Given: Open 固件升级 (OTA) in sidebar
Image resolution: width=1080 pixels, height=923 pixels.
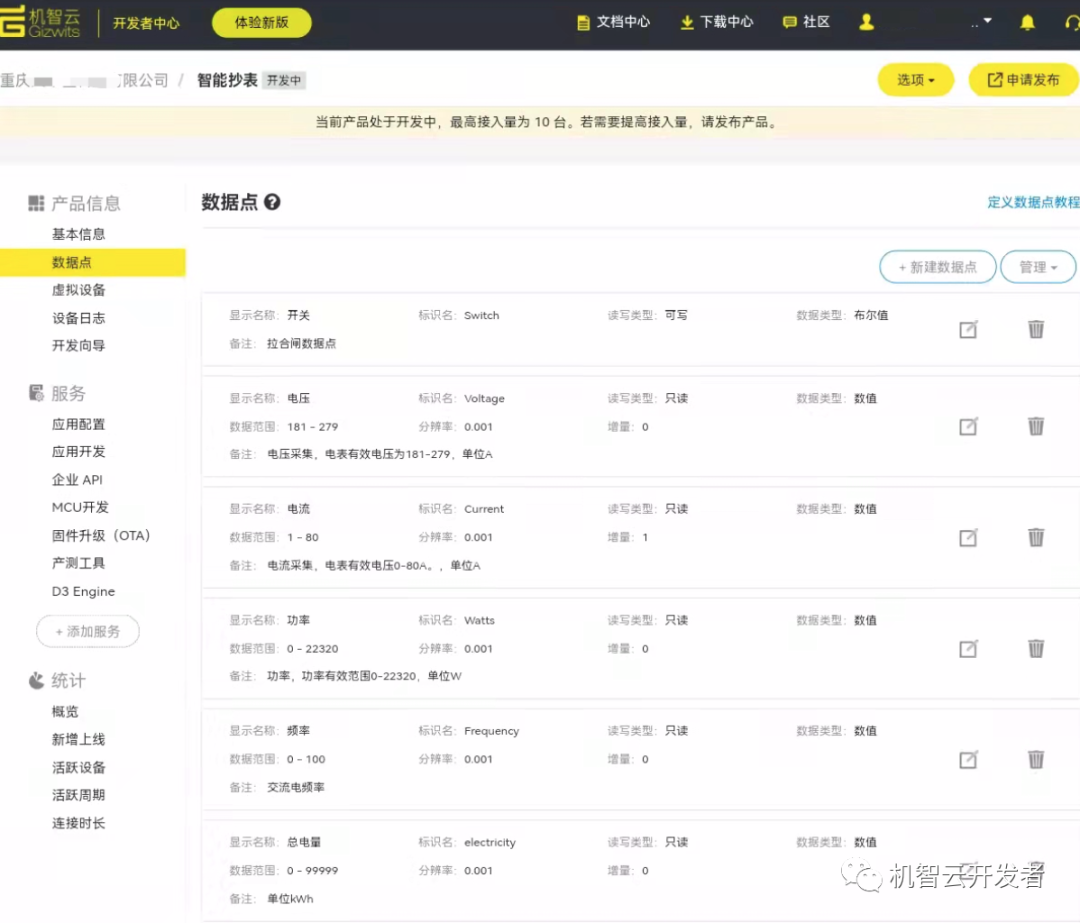Looking at the screenshot, I should coord(101,535).
